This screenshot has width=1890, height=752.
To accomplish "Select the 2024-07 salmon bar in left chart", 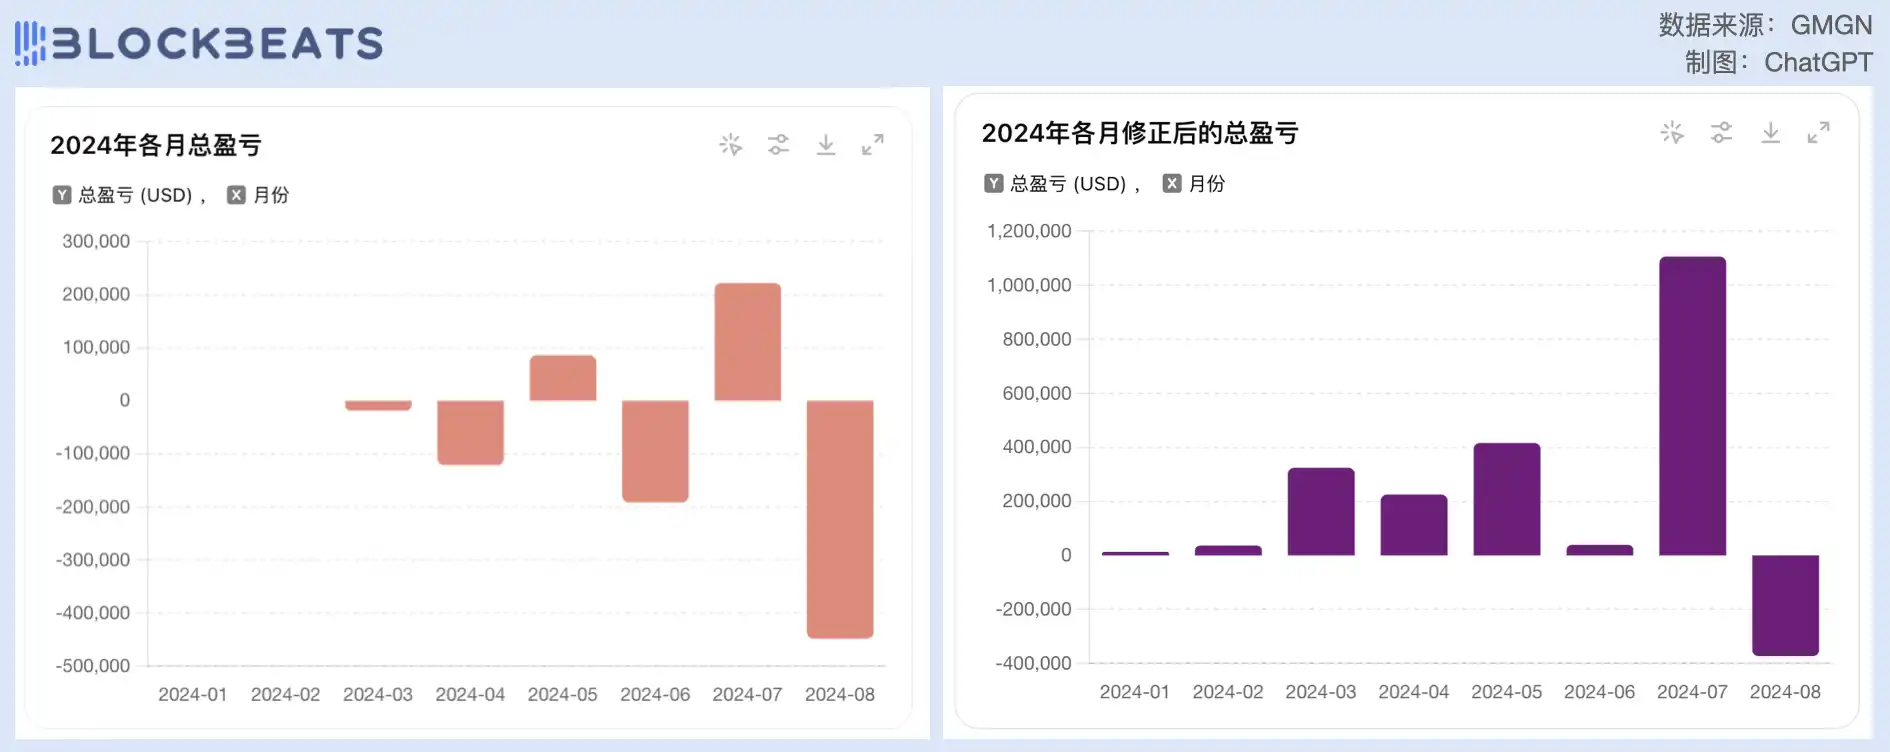I will [747, 342].
